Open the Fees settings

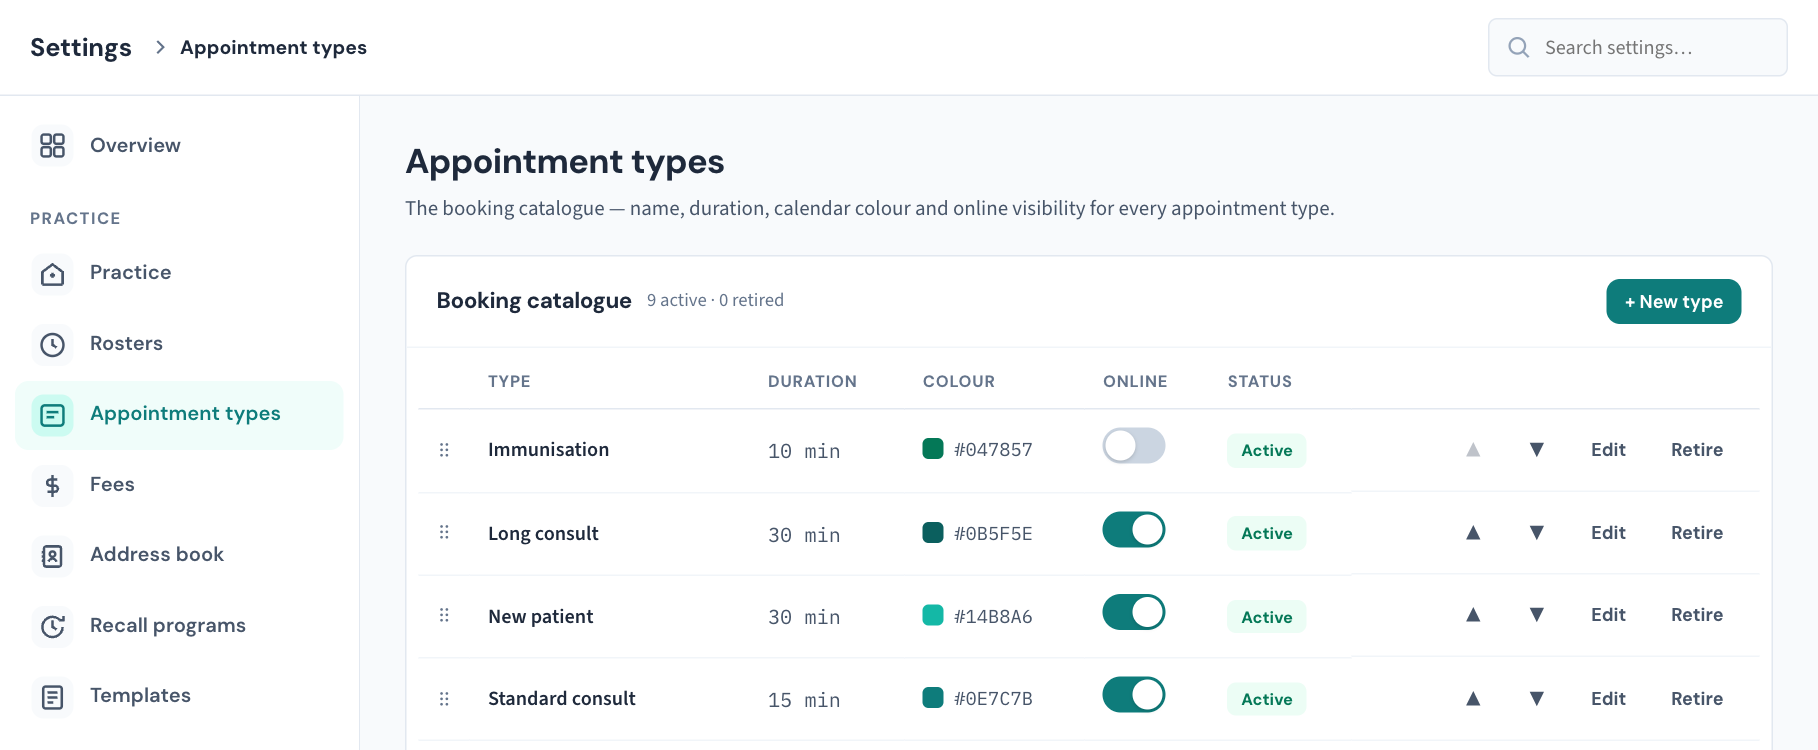(x=179, y=485)
